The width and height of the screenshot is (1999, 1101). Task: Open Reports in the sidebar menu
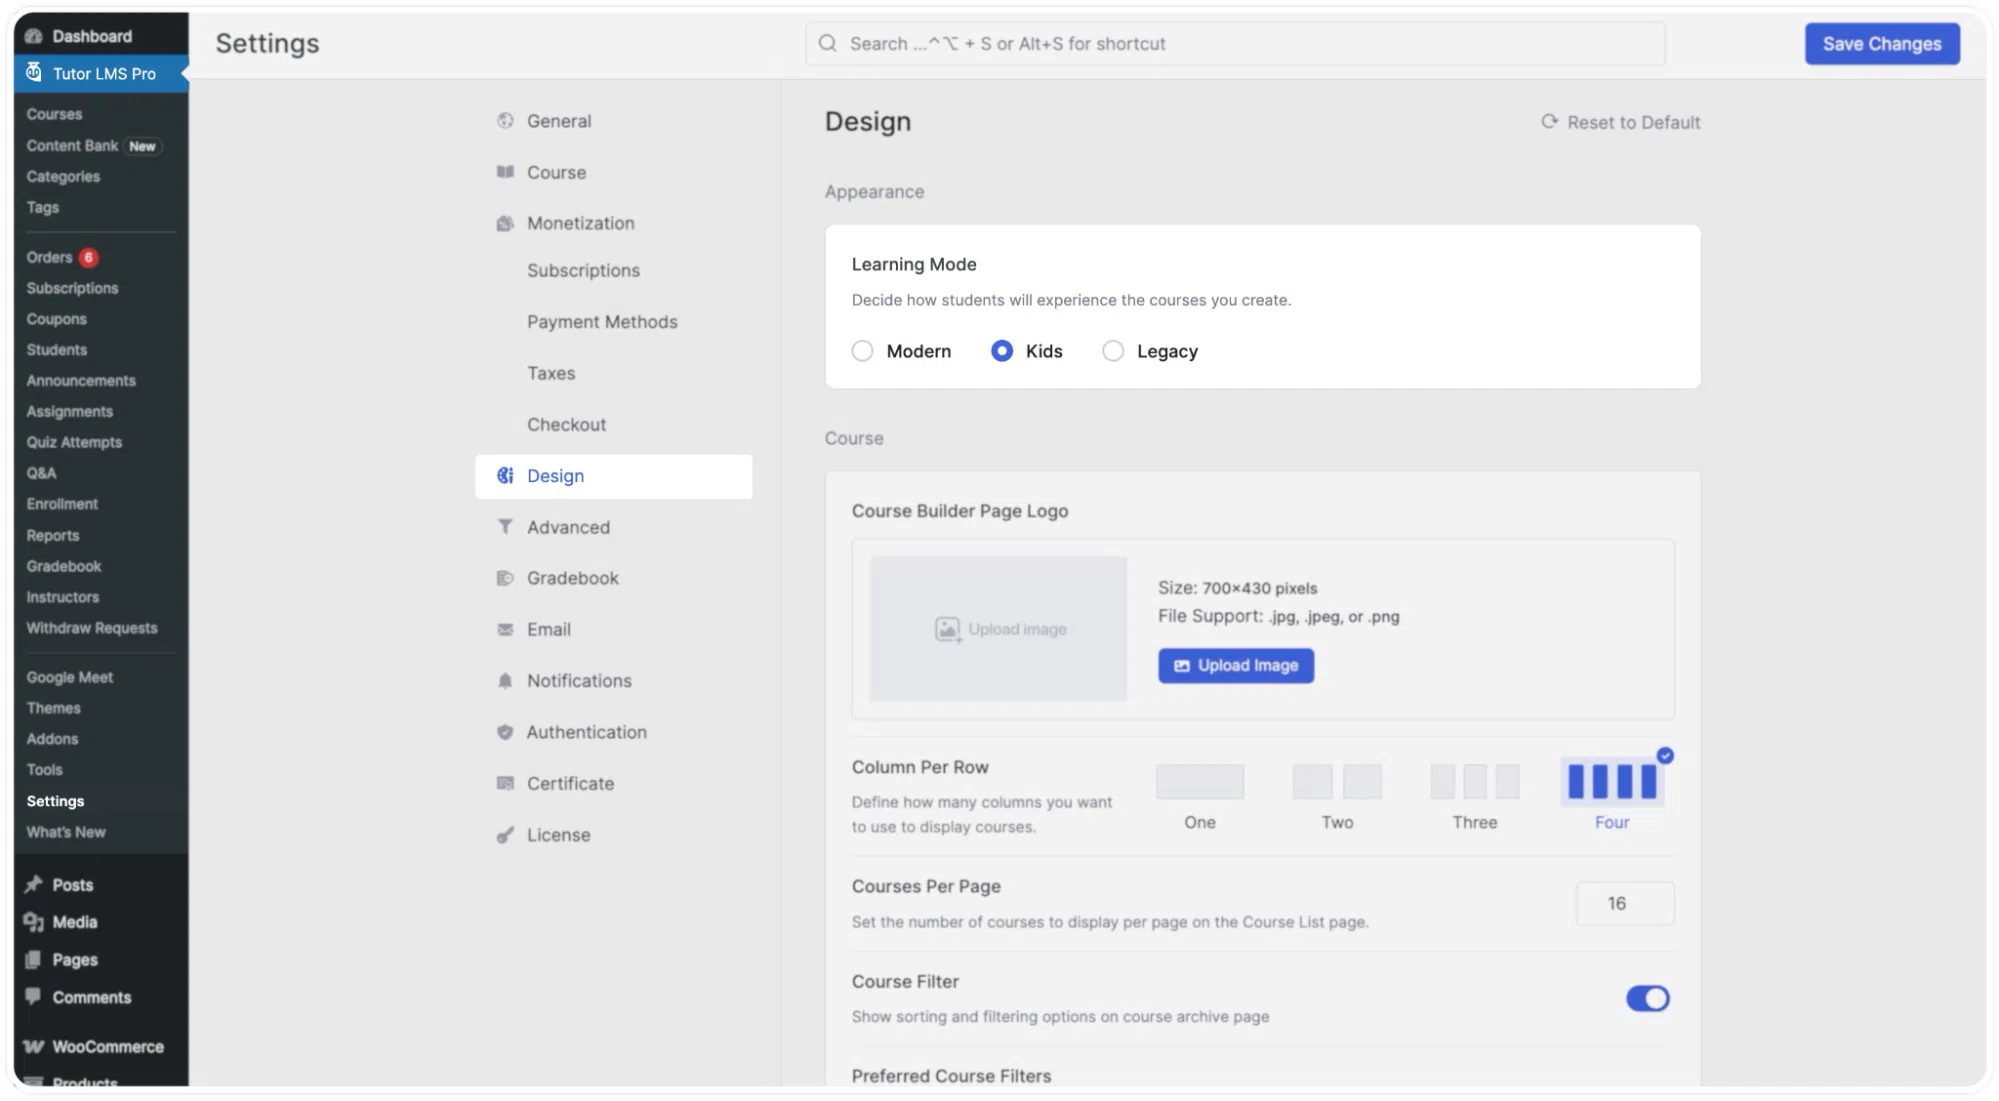click(53, 536)
